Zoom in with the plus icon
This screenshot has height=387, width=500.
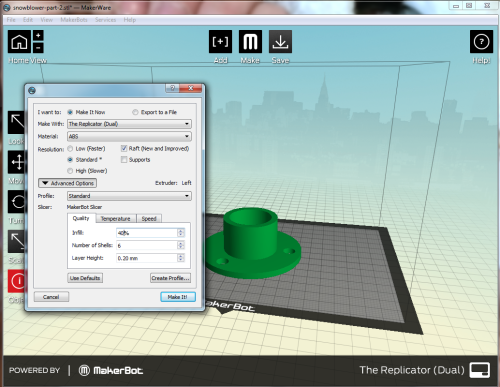[38, 35]
